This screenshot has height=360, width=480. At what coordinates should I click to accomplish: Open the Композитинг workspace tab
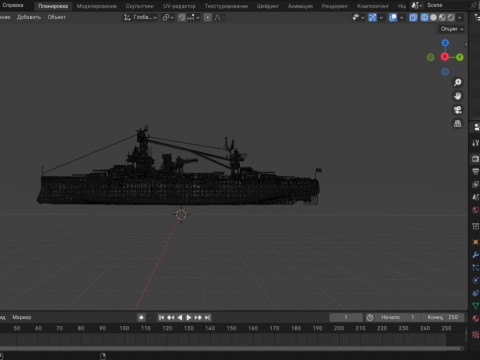click(x=373, y=6)
